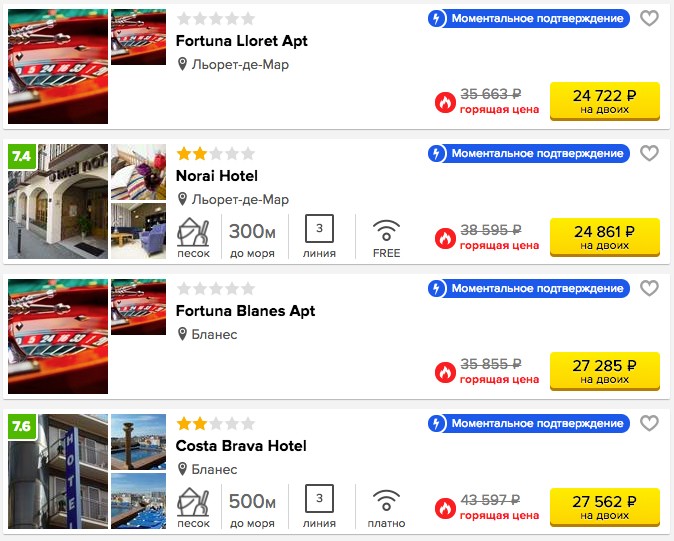The width and height of the screenshot is (674, 541).
Task: Click heart icon on Fortuna Blanes Apt
Action: coord(649,288)
